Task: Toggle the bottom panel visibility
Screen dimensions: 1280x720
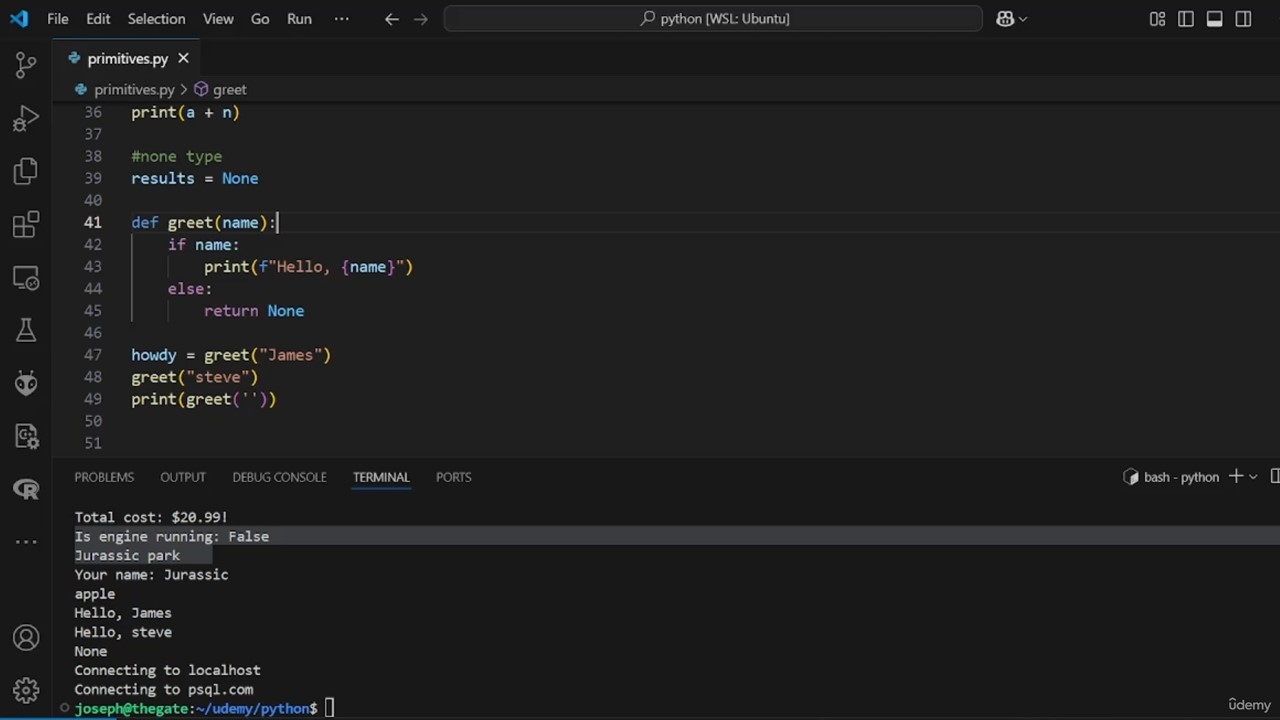Action: tap(1214, 19)
